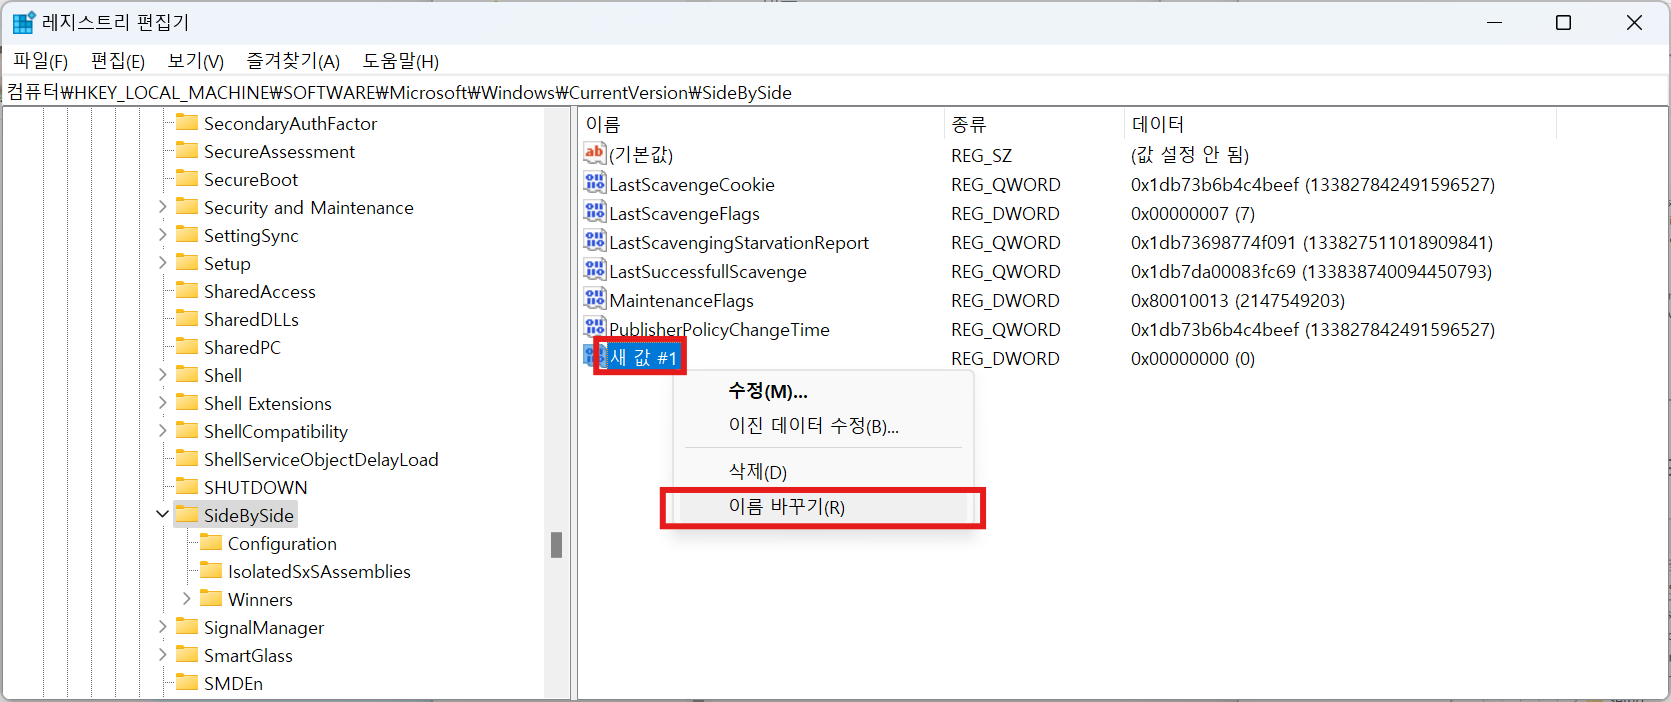Screen dimensions: 1671x702
Task: Expand the Winners subkey
Action: 187,599
